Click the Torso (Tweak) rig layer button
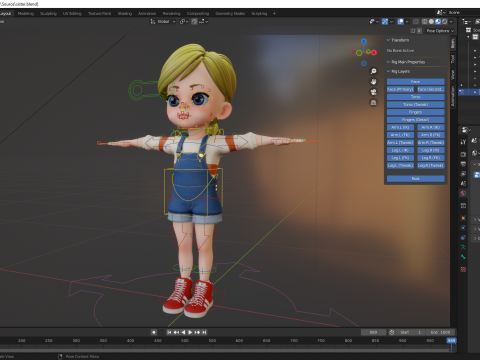 tap(416, 104)
